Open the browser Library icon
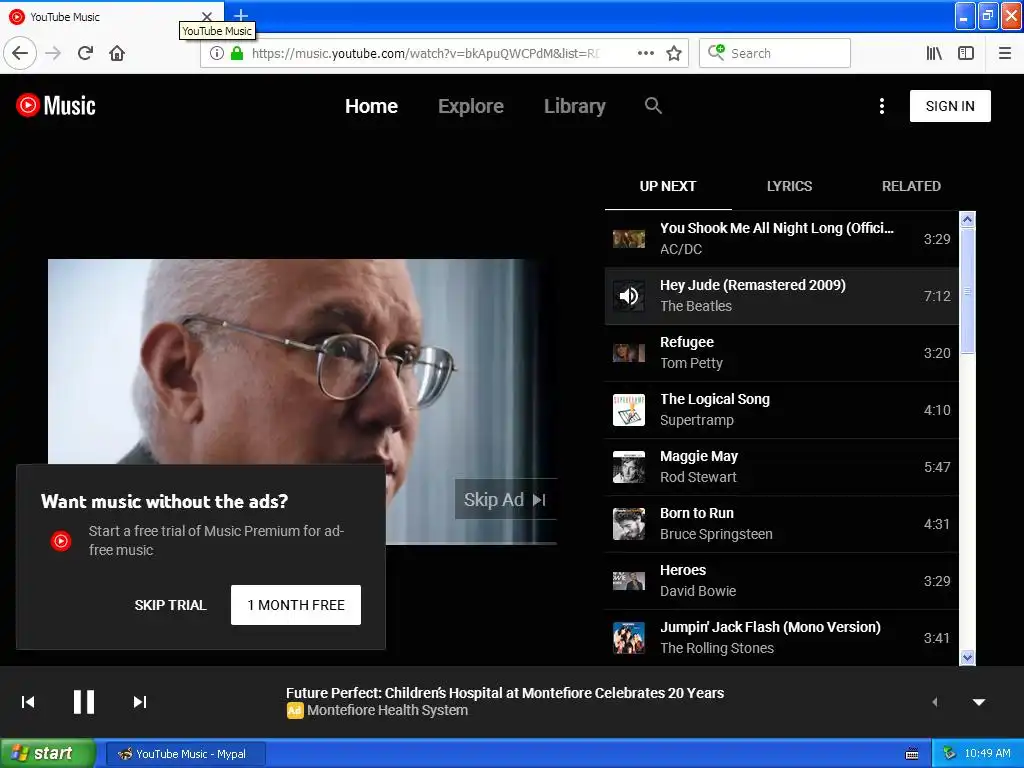This screenshot has width=1024, height=768. click(x=934, y=53)
